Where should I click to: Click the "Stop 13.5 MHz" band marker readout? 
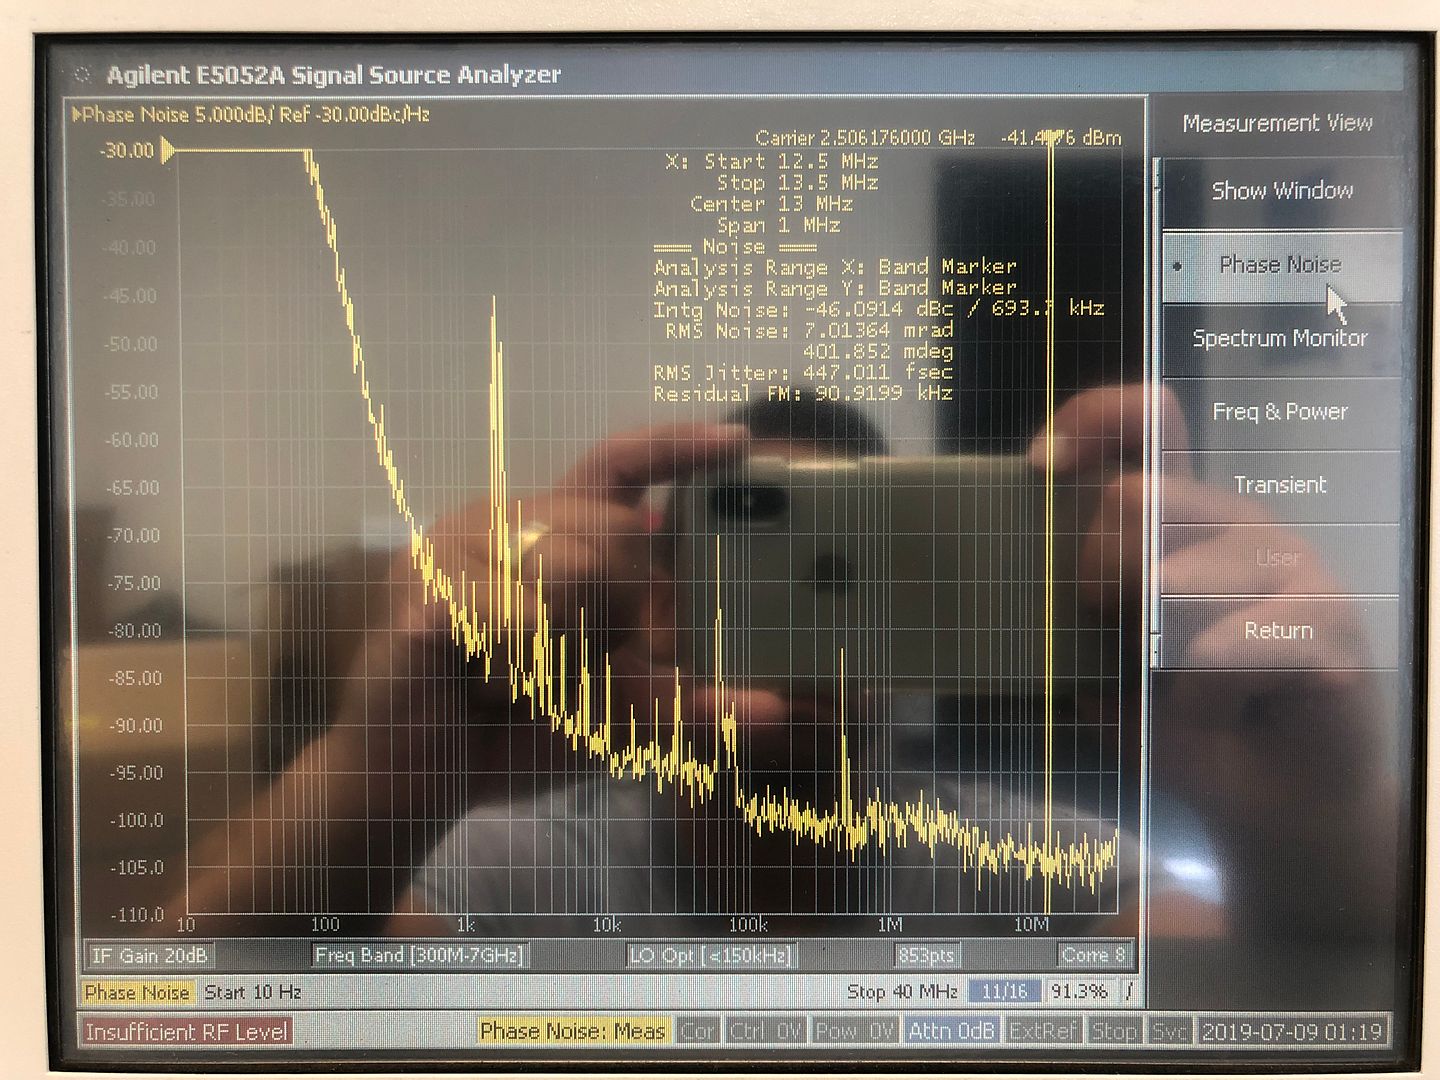(x=797, y=183)
